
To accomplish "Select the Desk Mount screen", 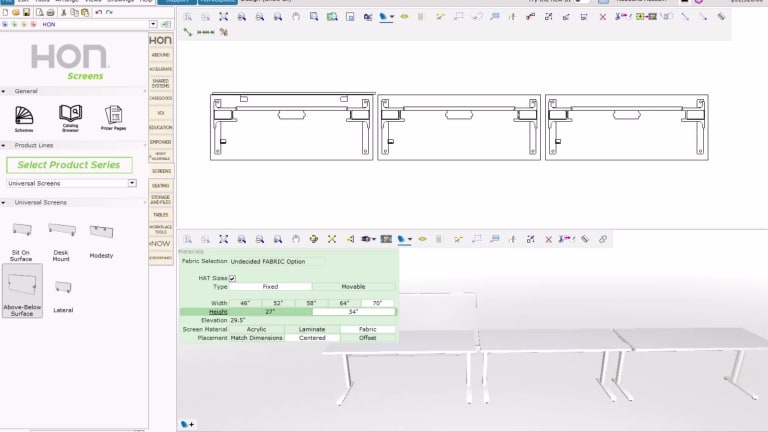I will [x=62, y=241].
